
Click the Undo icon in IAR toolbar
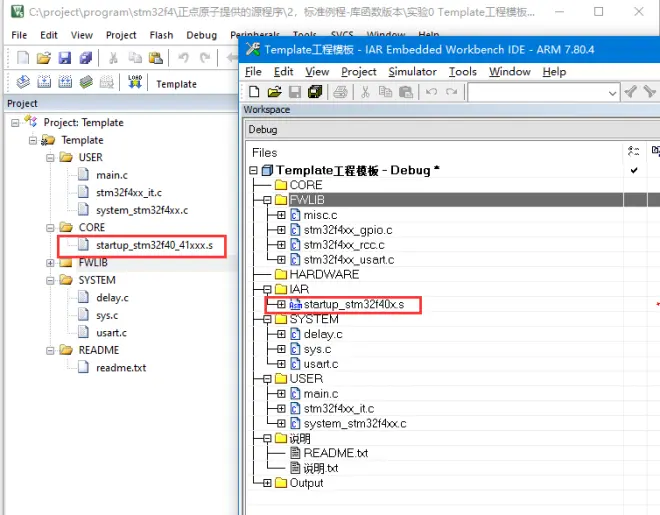coord(431,92)
